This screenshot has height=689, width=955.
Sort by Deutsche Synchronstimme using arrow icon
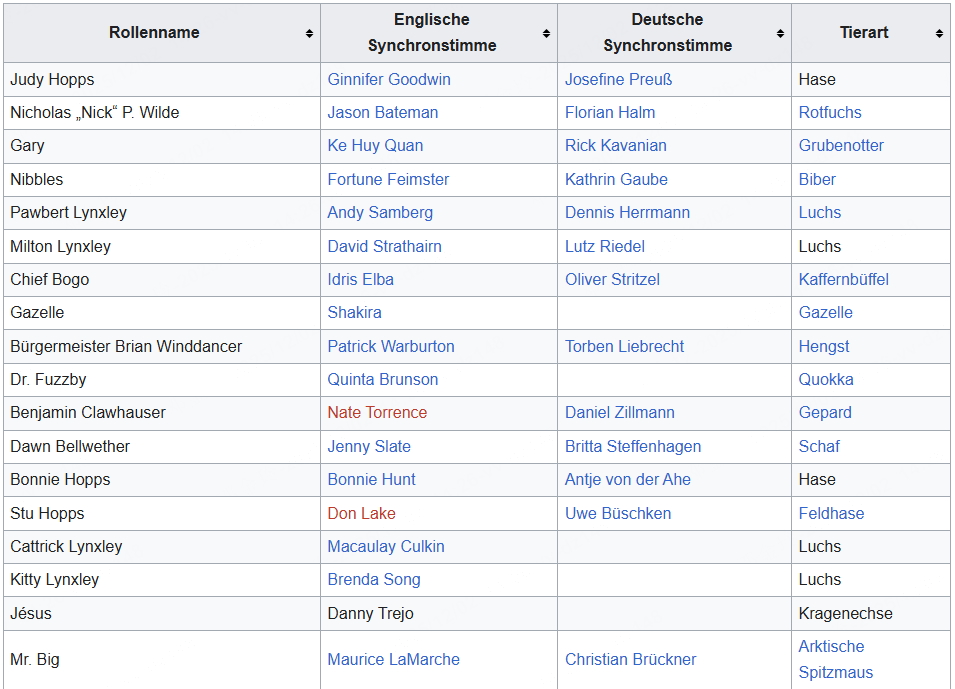[x=780, y=33]
